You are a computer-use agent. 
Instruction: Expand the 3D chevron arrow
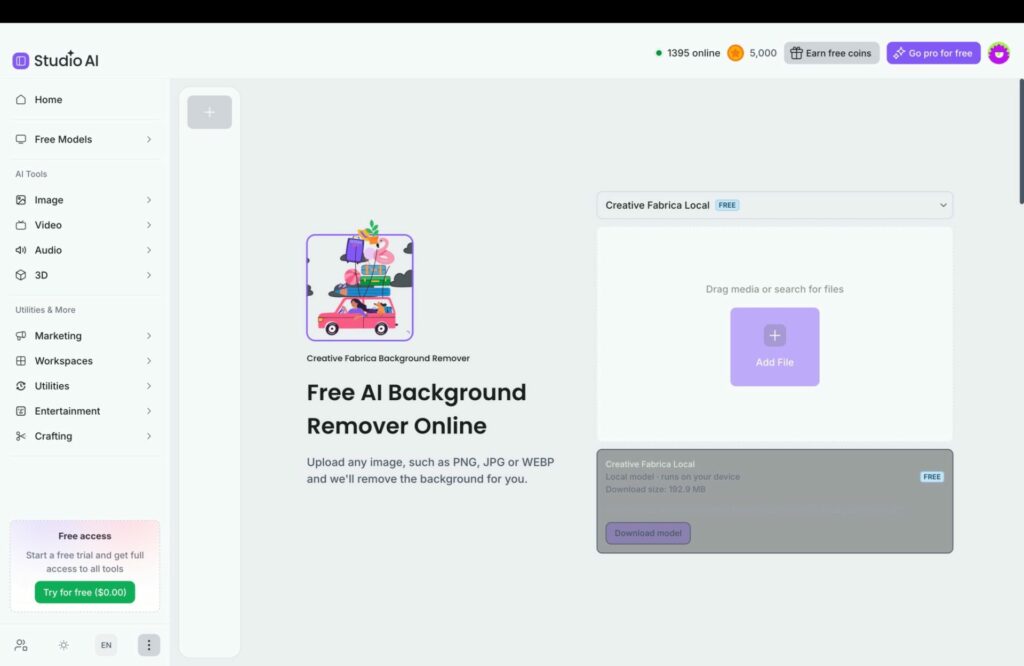(149, 275)
